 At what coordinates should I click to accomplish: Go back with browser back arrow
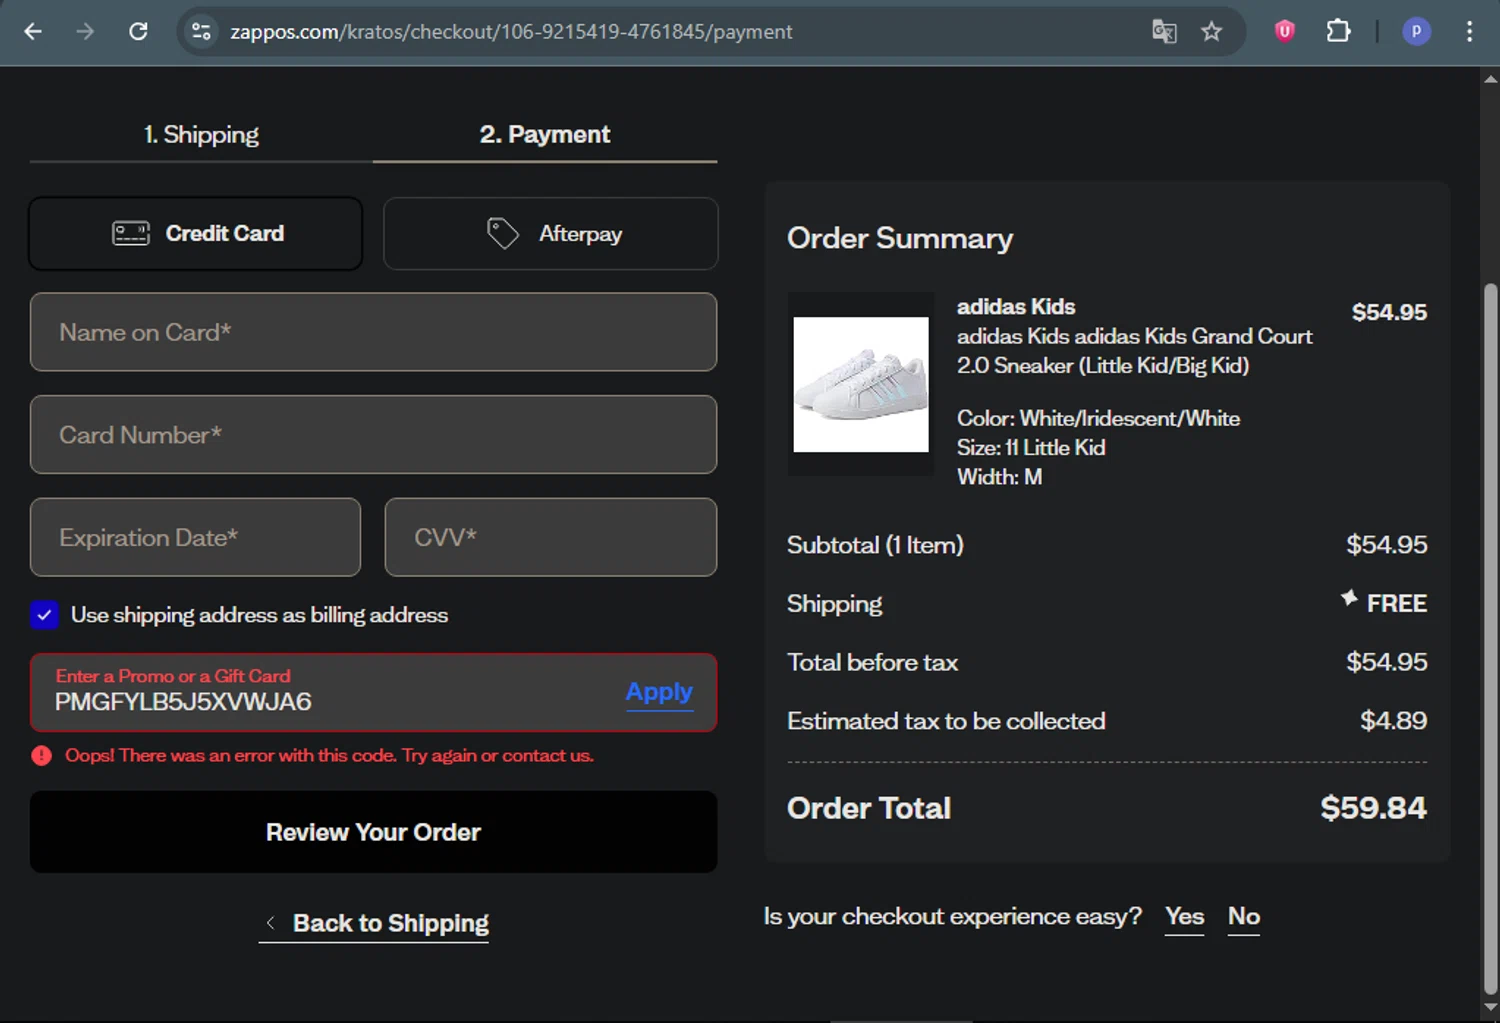33,31
